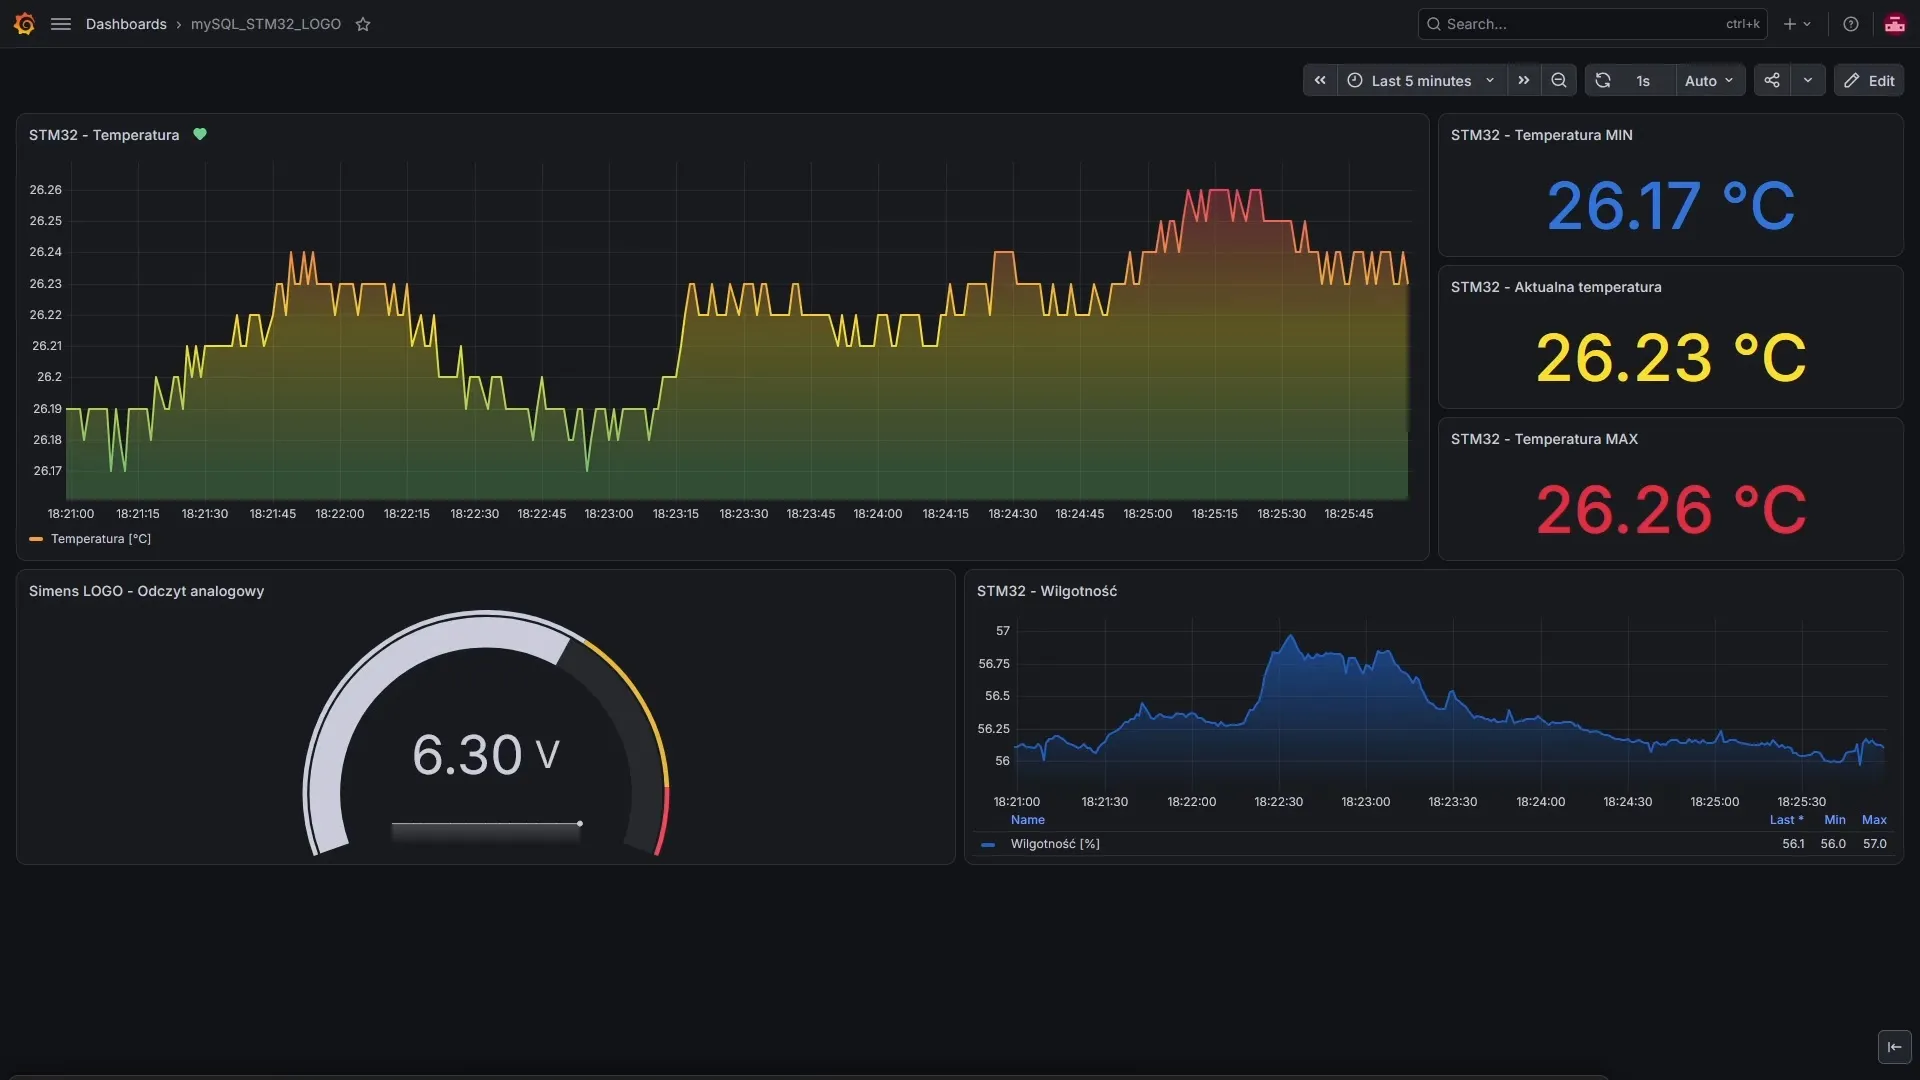Go to Dashboards breadcrumb
Image resolution: width=1920 pixels, height=1080 pixels.
pyautogui.click(x=126, y=24)
